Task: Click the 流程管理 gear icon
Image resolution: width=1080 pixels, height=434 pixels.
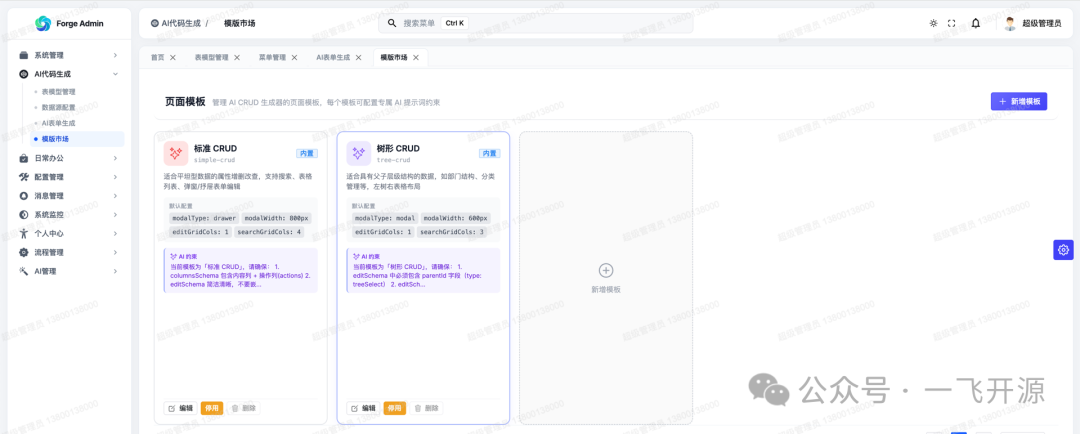Action: (x=24, y=252)
